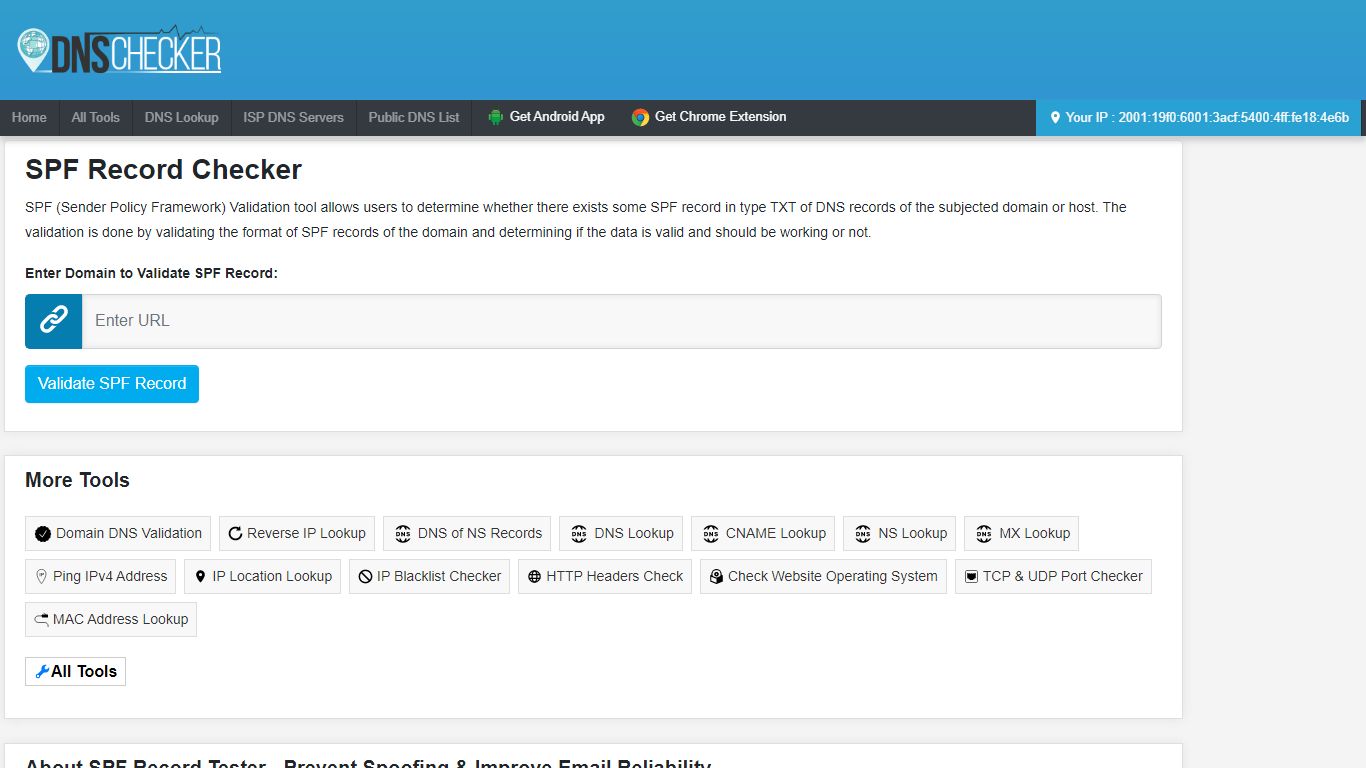Screen dimensions: 1366x768
Task: Click the marker icon on IP Location Lookup
Action: [200, 577]
